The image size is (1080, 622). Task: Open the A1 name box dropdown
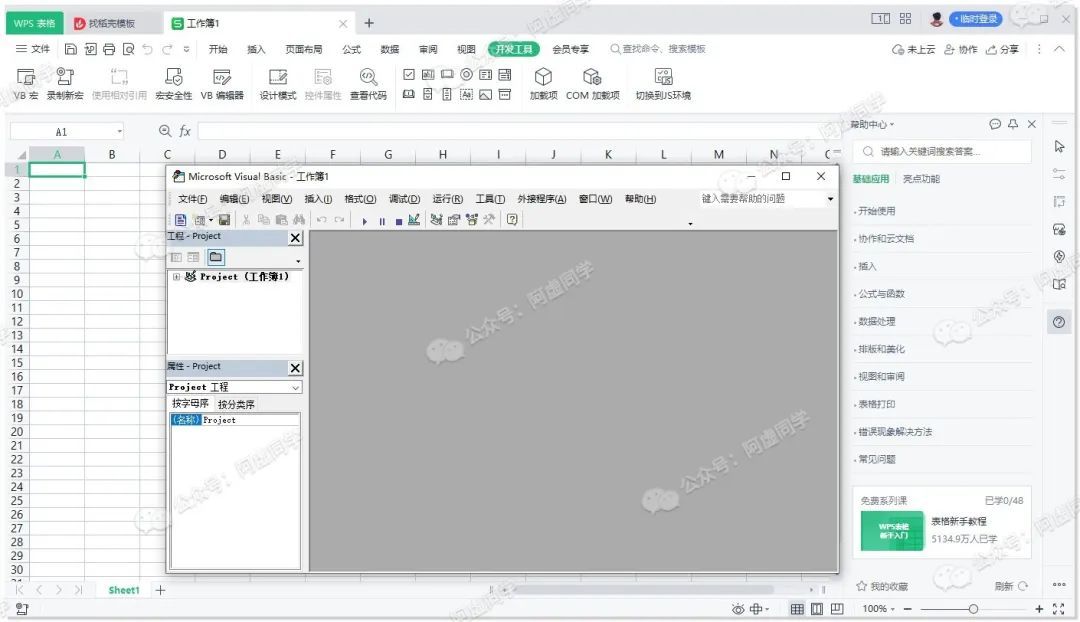tap(119, 132)
